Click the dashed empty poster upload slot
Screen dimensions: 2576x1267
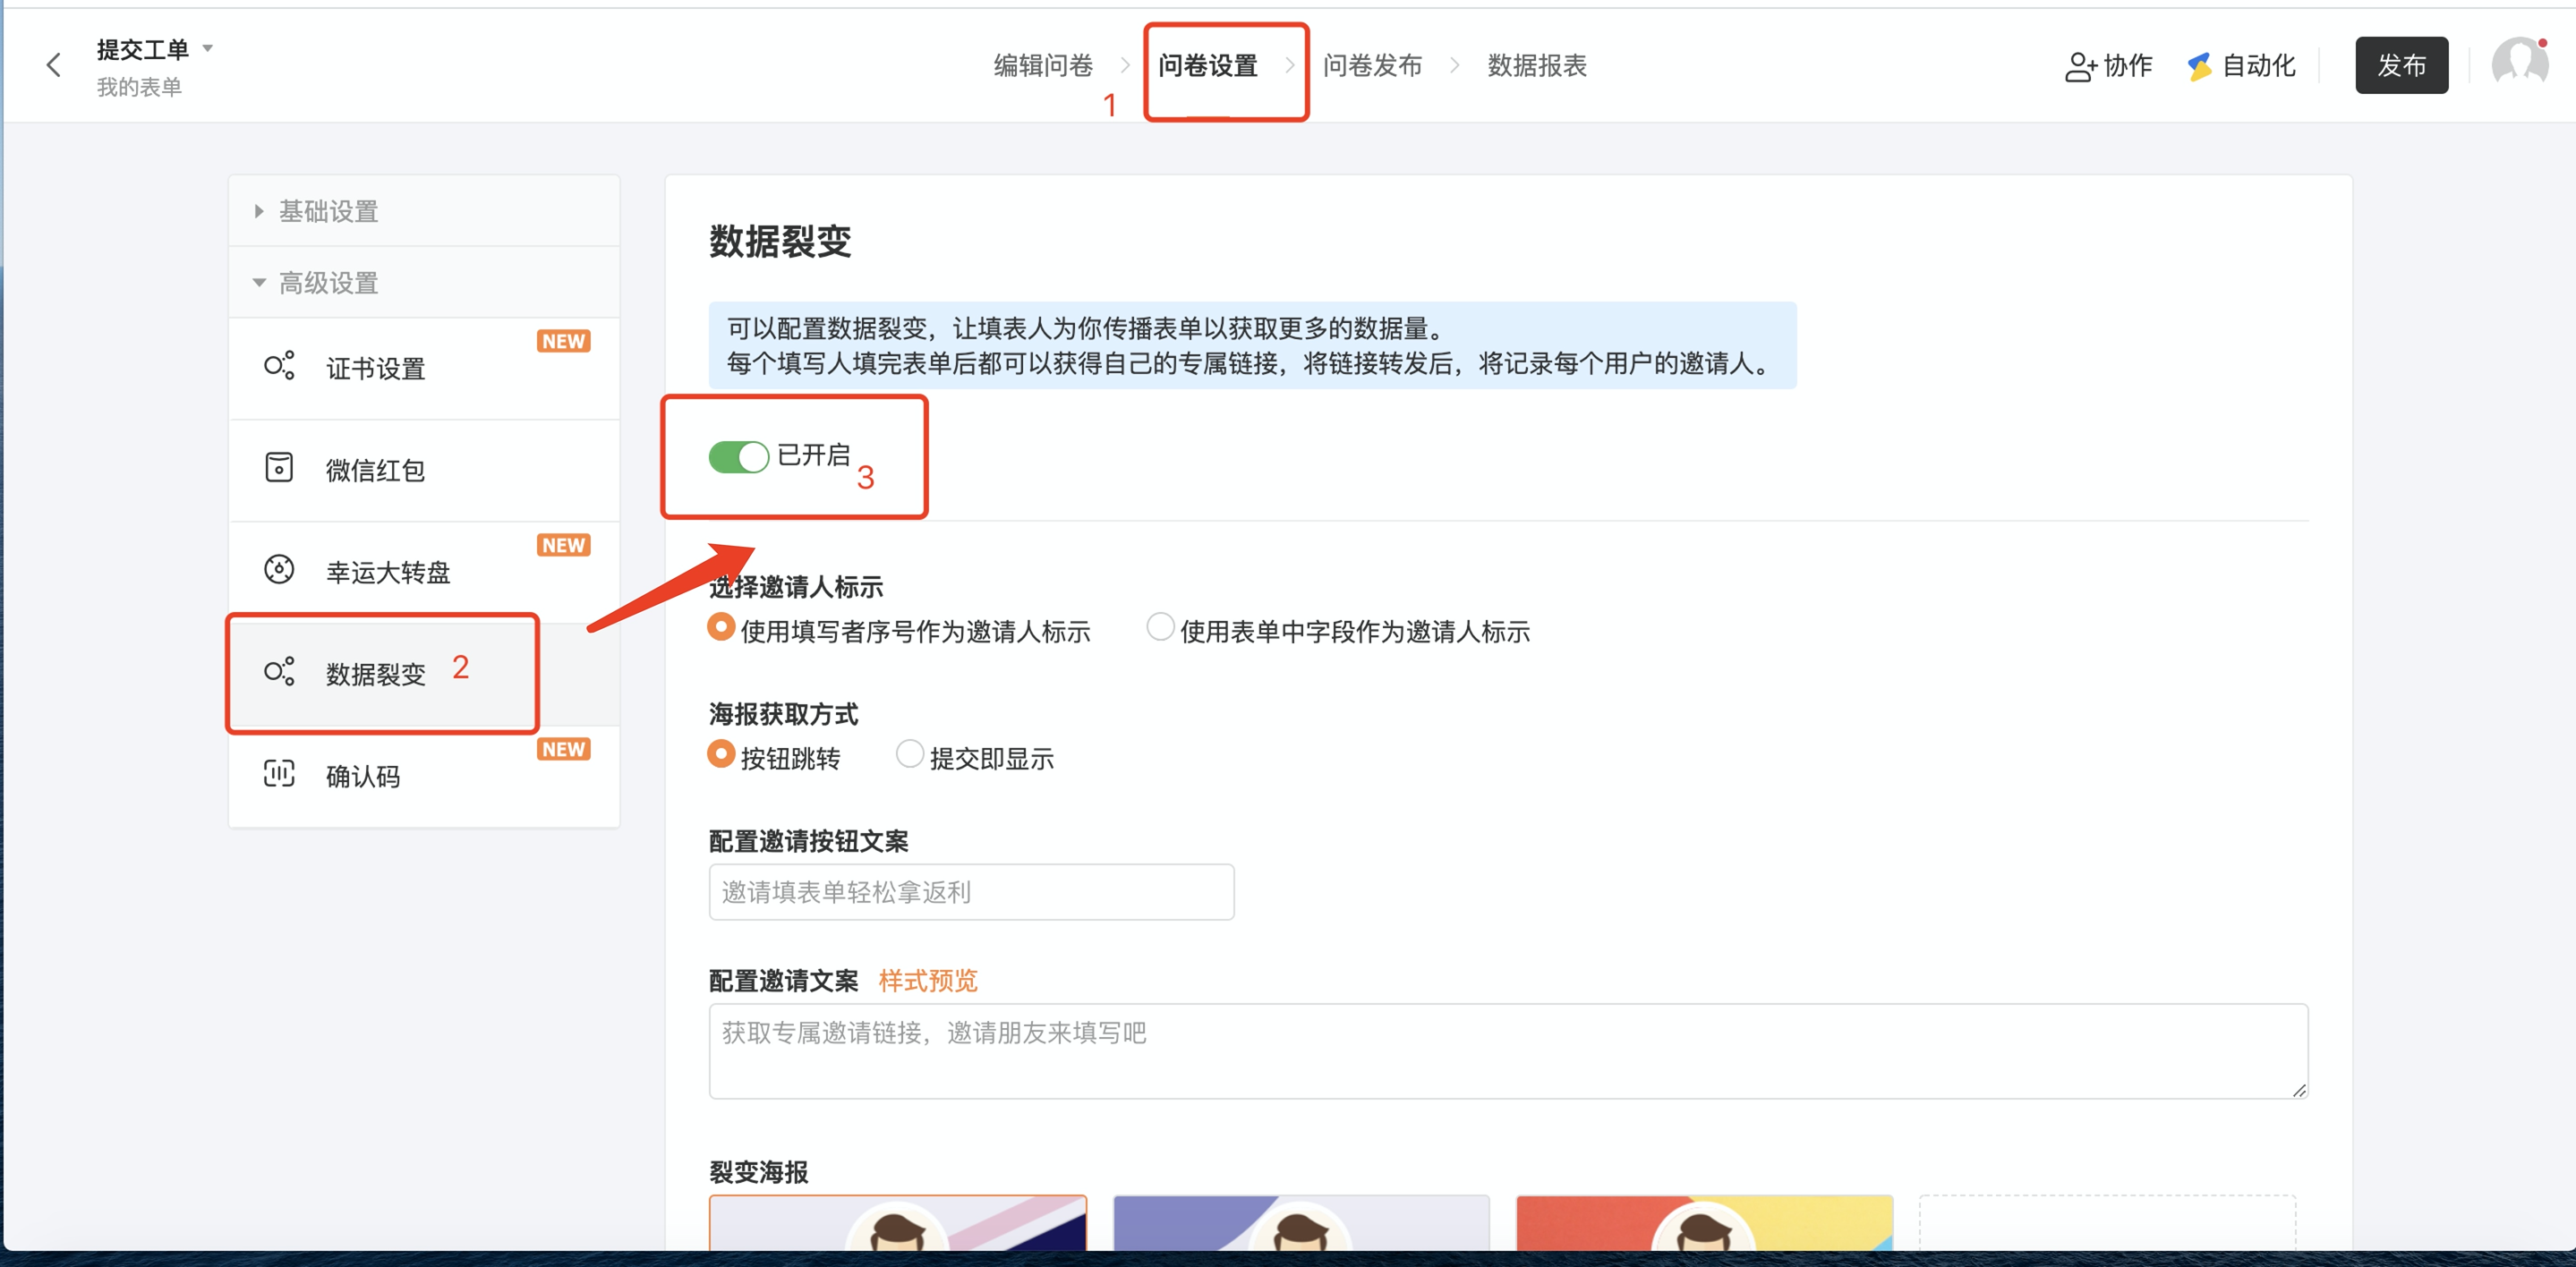click(2107, 1222)
